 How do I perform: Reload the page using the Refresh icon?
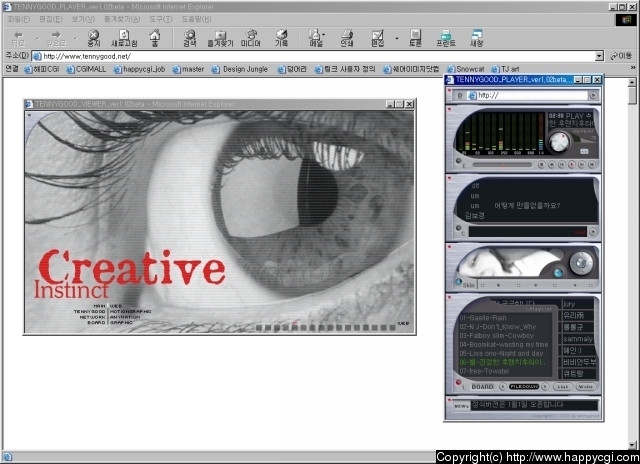[124, 38]
